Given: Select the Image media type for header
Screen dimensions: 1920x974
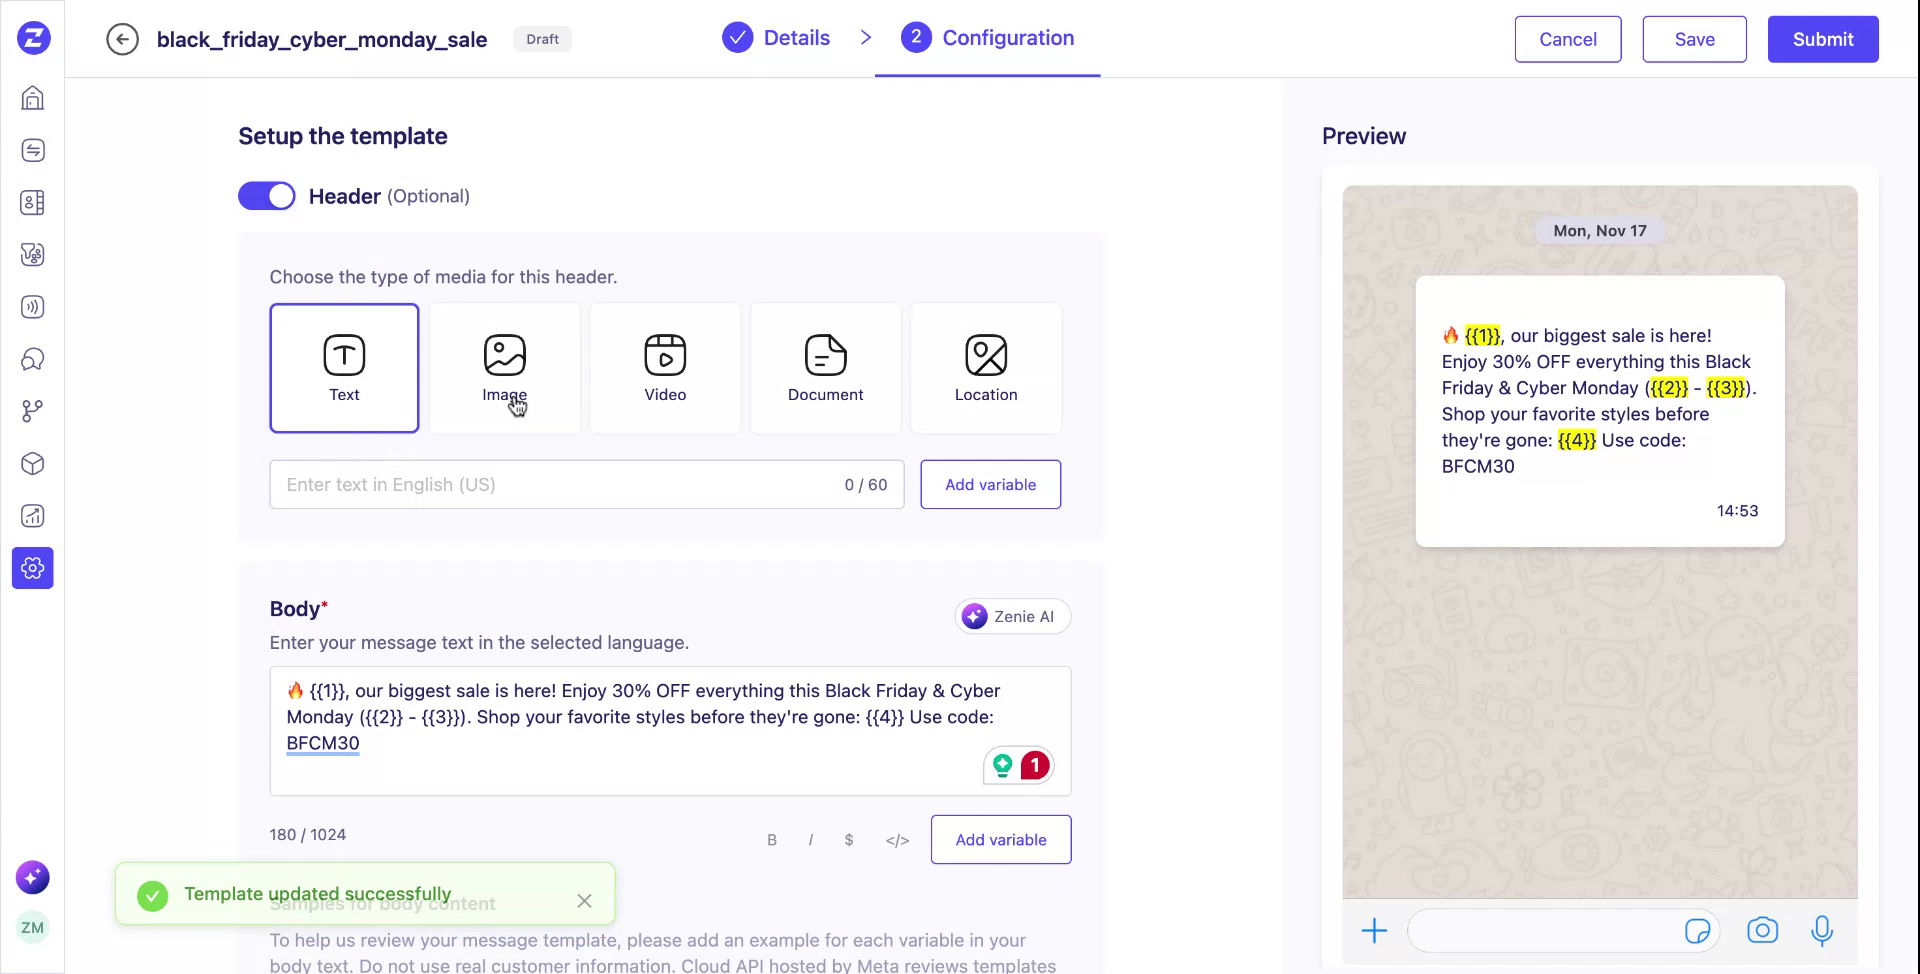Looking at the screenshot, I should pos(504,367).
